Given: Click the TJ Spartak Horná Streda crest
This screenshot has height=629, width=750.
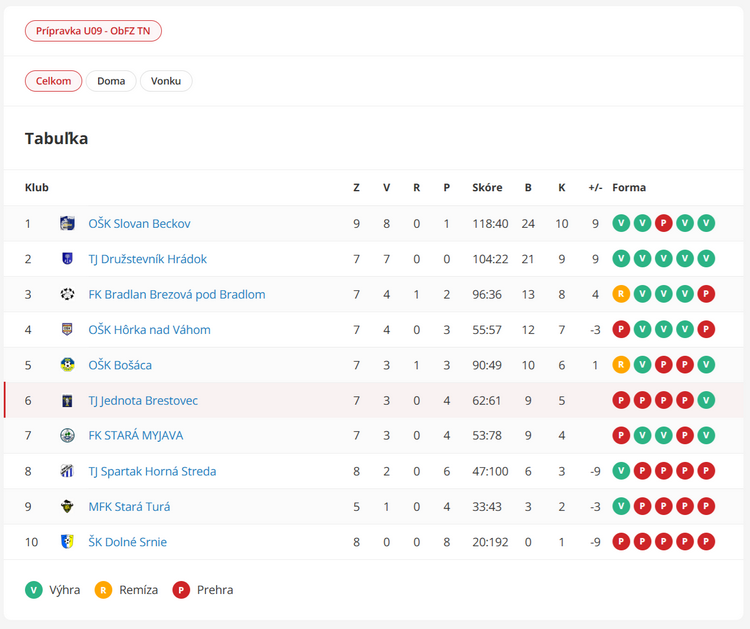Looking at the screenshot, I should (x=67, y=471).
